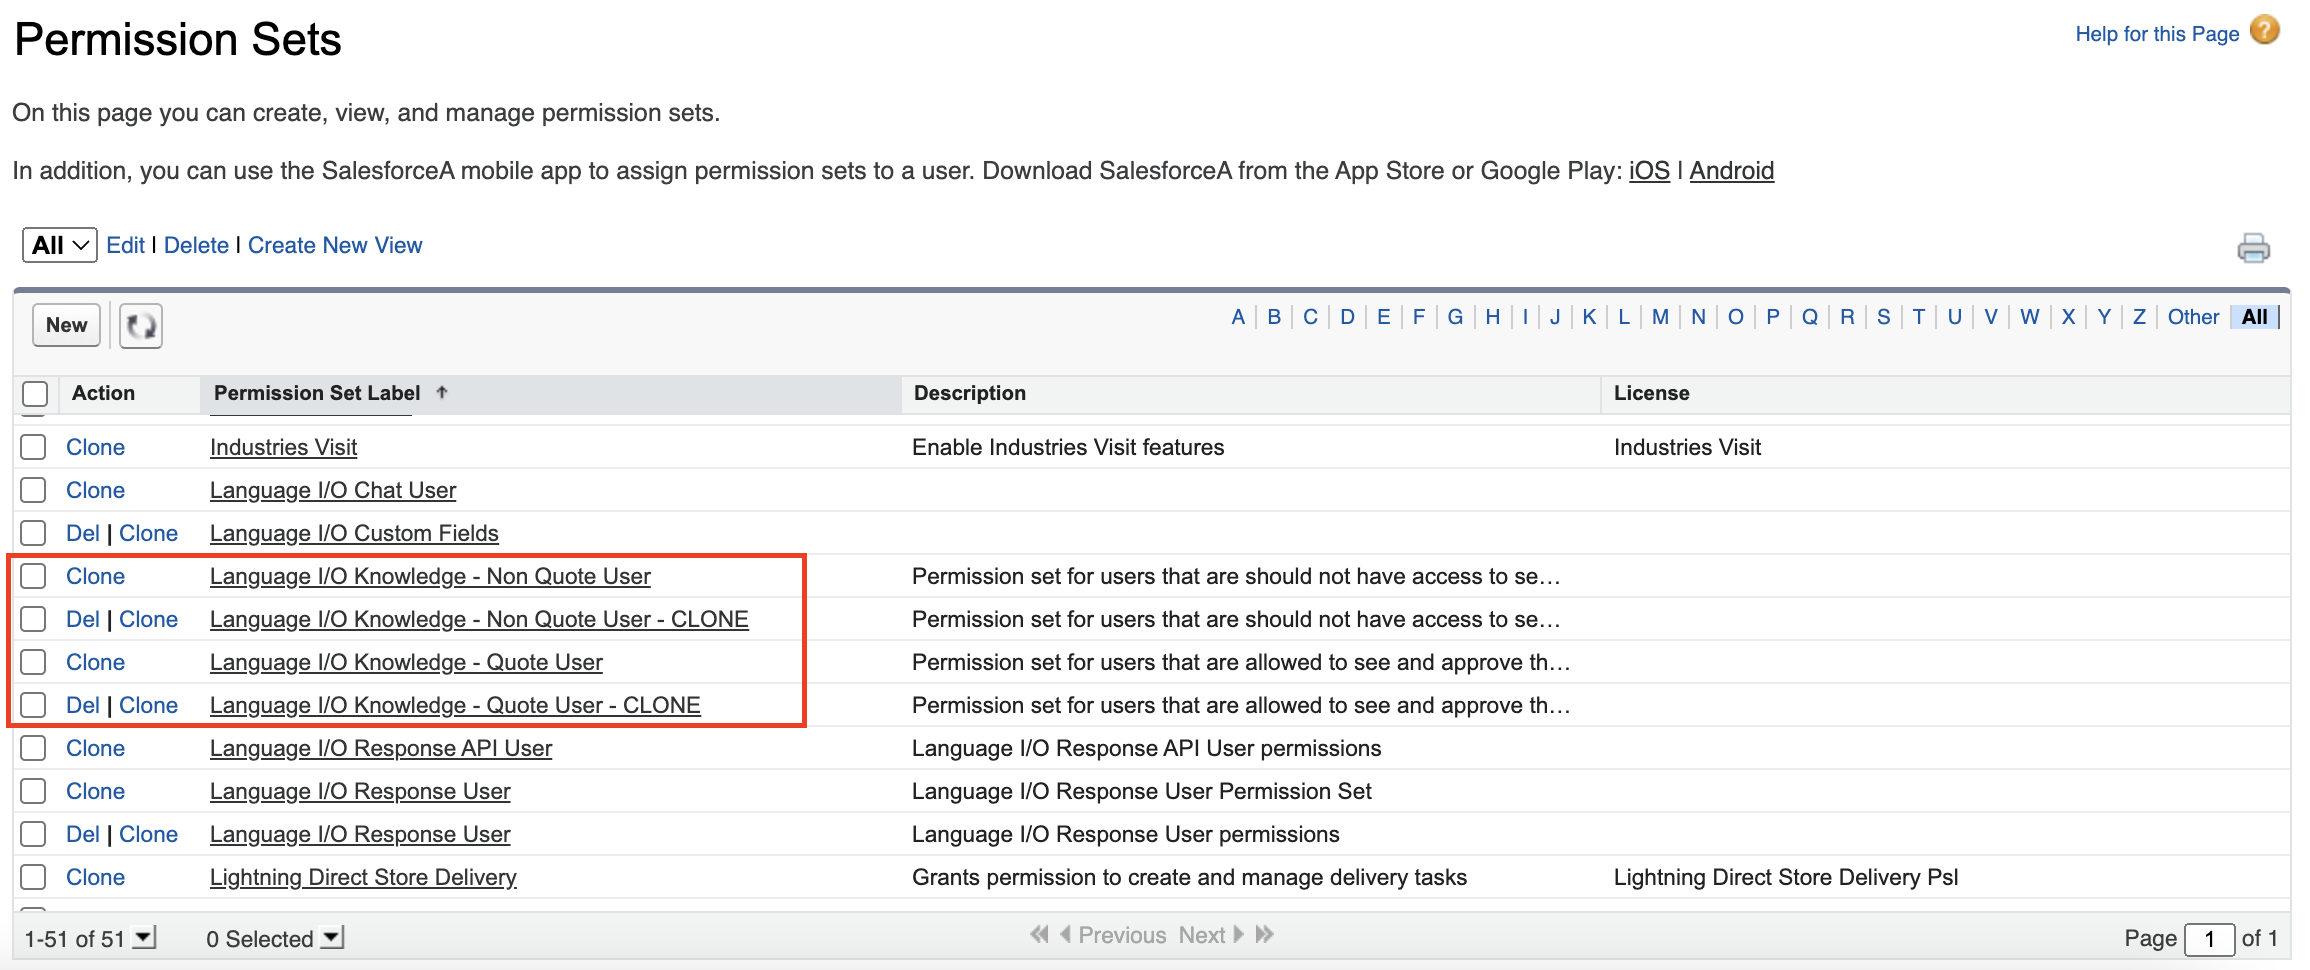Sort by the Description column header

click(x=969, y=393)
